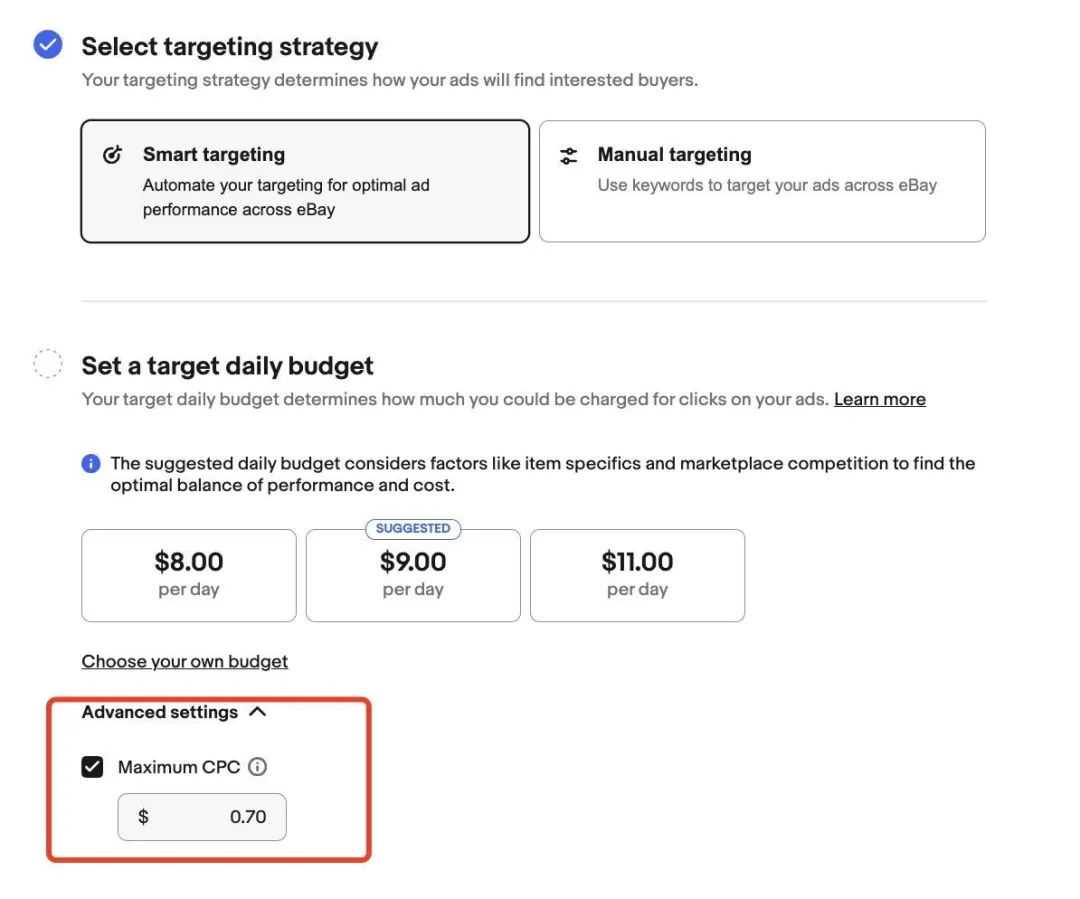This screenshot has height=899, width=1080.
Task: Open the Learn more link
Action: [880, 399]
